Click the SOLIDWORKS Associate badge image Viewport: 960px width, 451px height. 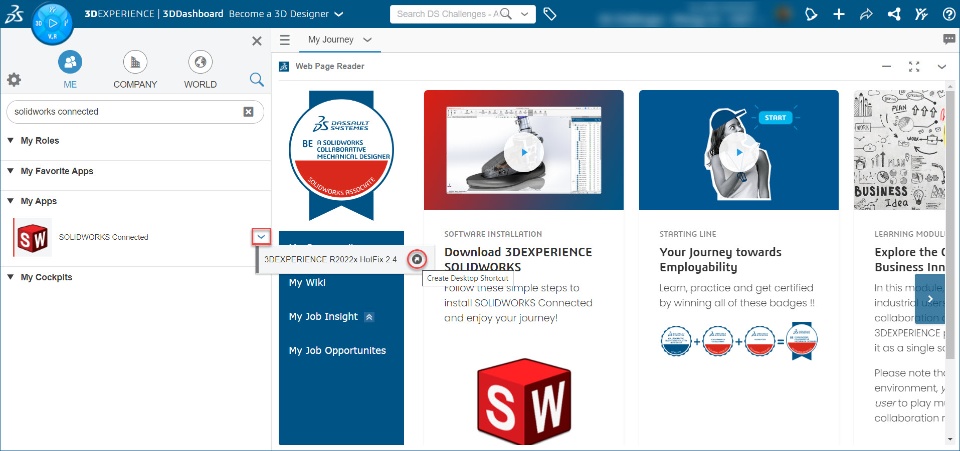pos(341,155)
